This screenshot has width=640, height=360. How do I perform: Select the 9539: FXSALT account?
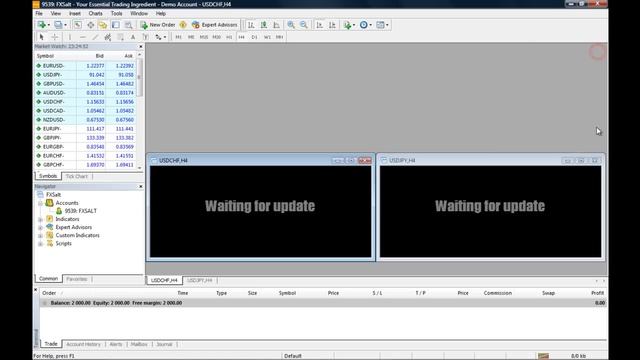(80, 211)
